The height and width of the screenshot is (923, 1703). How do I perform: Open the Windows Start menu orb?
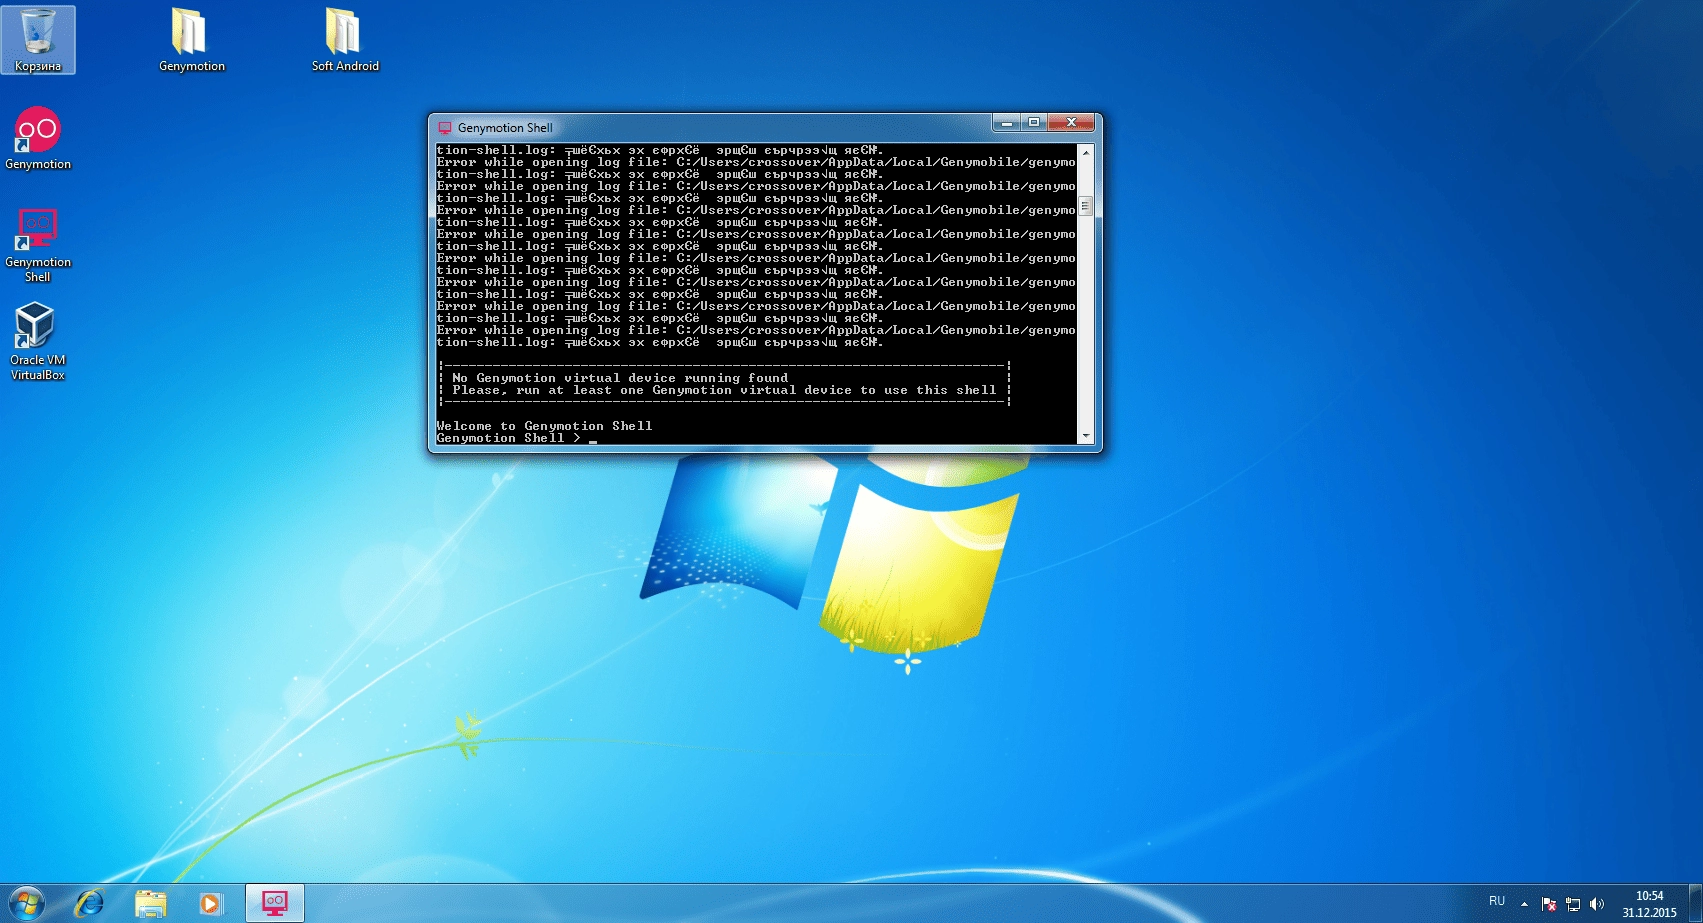click(27, 904)
